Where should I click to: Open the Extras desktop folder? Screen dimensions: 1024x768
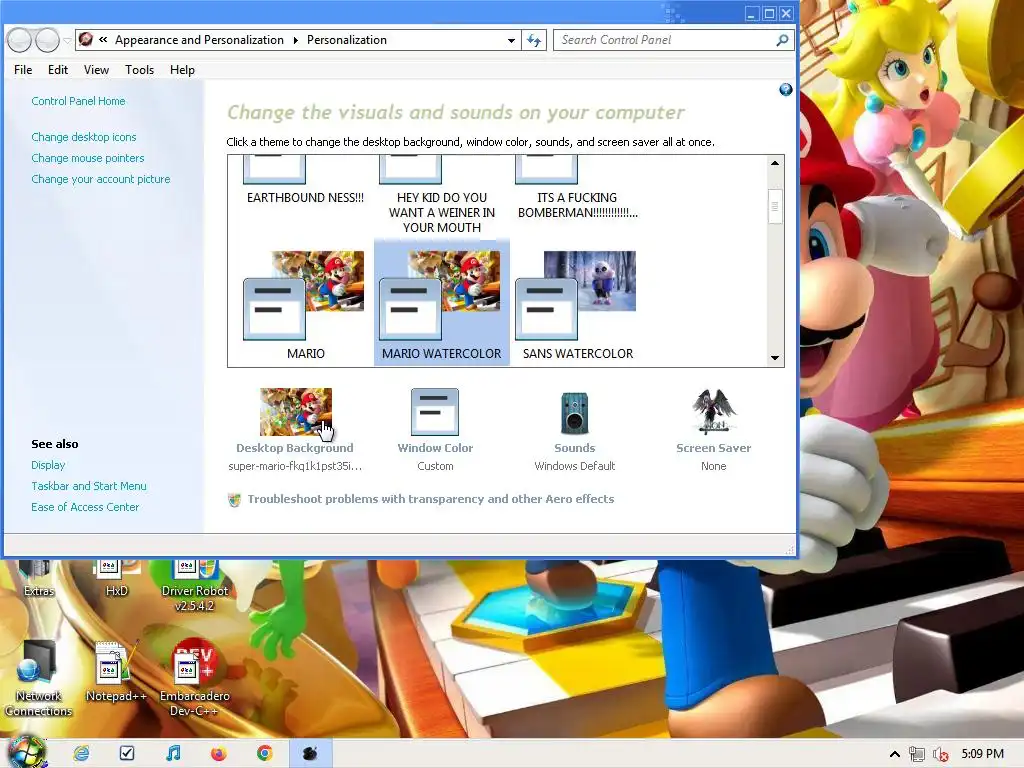[39, 579]
